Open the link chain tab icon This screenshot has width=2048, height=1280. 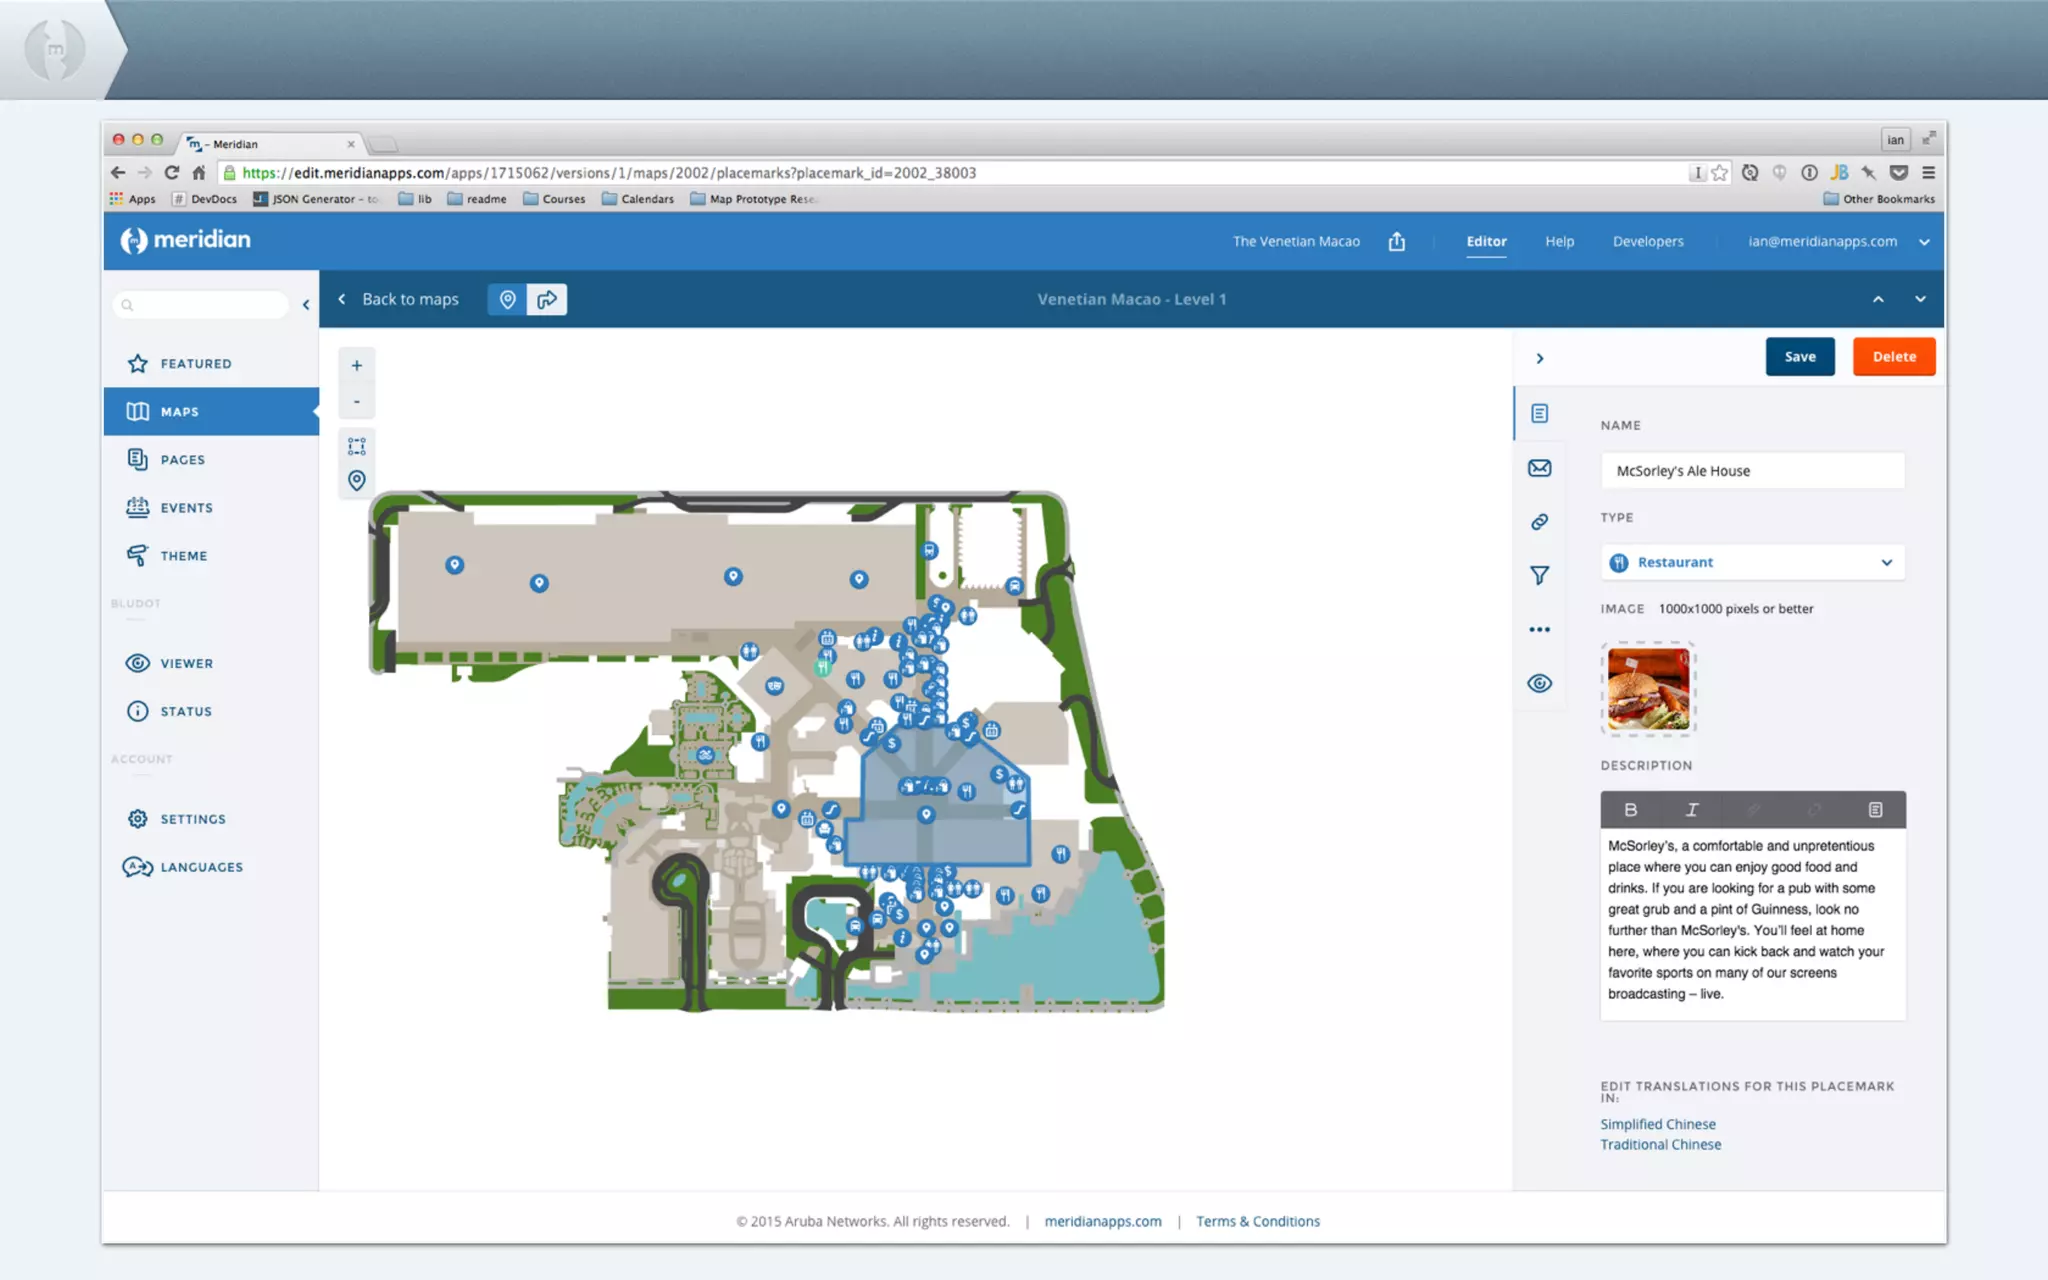1539,522
